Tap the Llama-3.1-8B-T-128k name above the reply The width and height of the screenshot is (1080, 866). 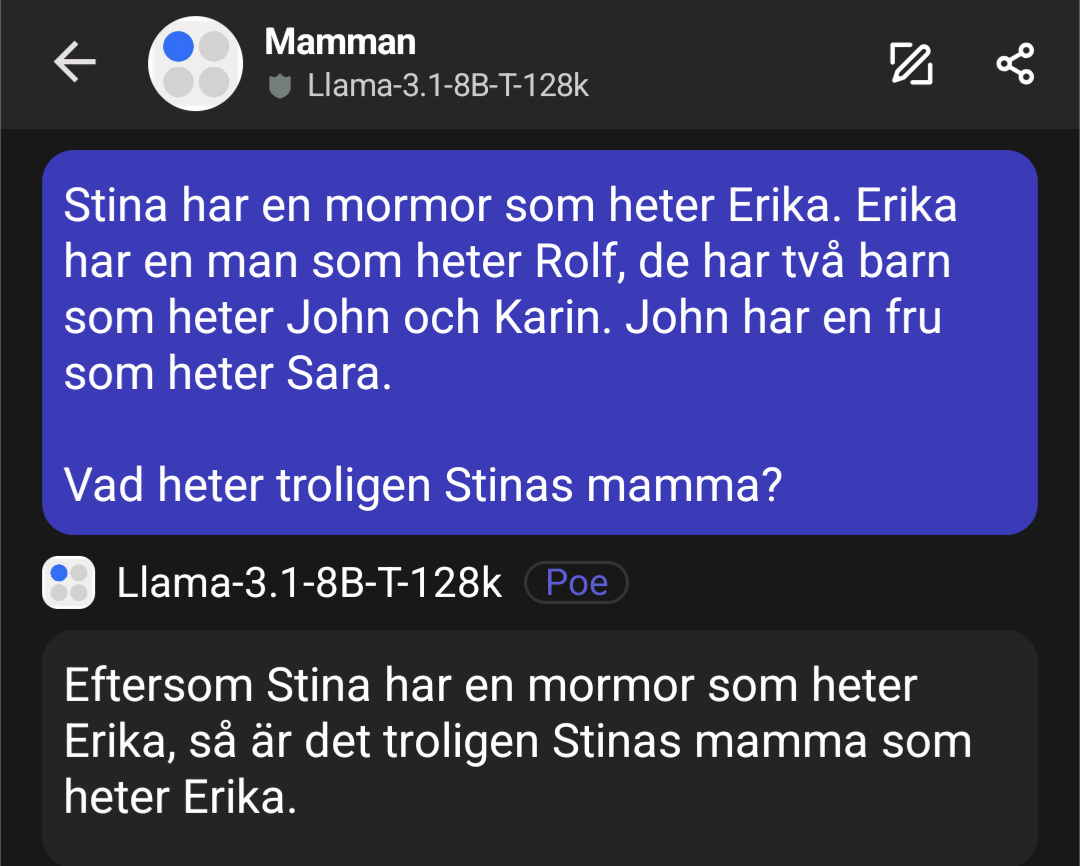coord(309,583)
